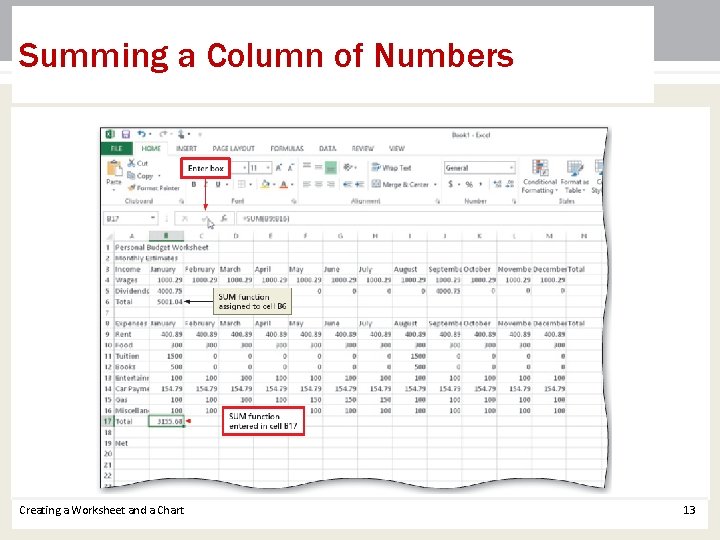Click the Top Align icon

tap(307, 165)
